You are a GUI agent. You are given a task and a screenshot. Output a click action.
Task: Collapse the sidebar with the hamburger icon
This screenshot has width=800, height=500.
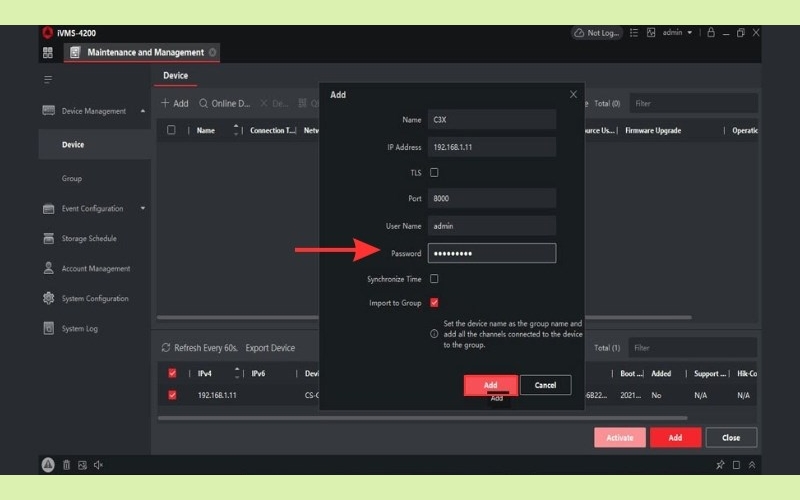(48, 79)
